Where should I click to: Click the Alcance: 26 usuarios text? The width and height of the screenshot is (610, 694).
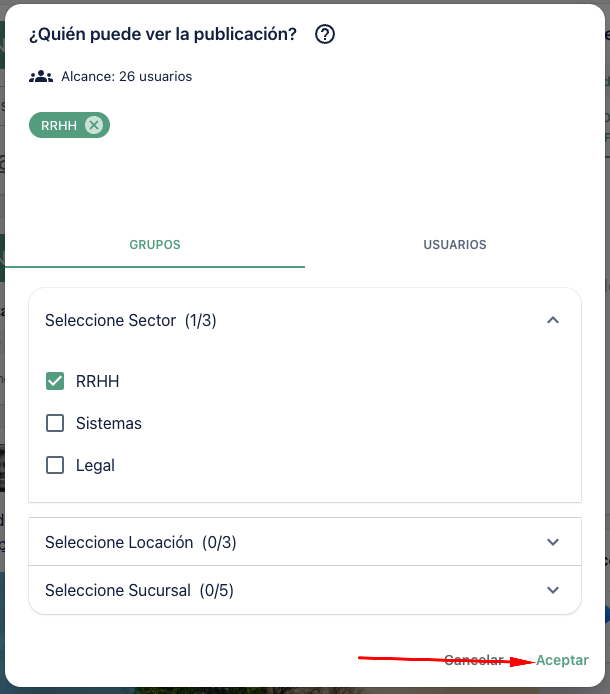coord(126,76)
